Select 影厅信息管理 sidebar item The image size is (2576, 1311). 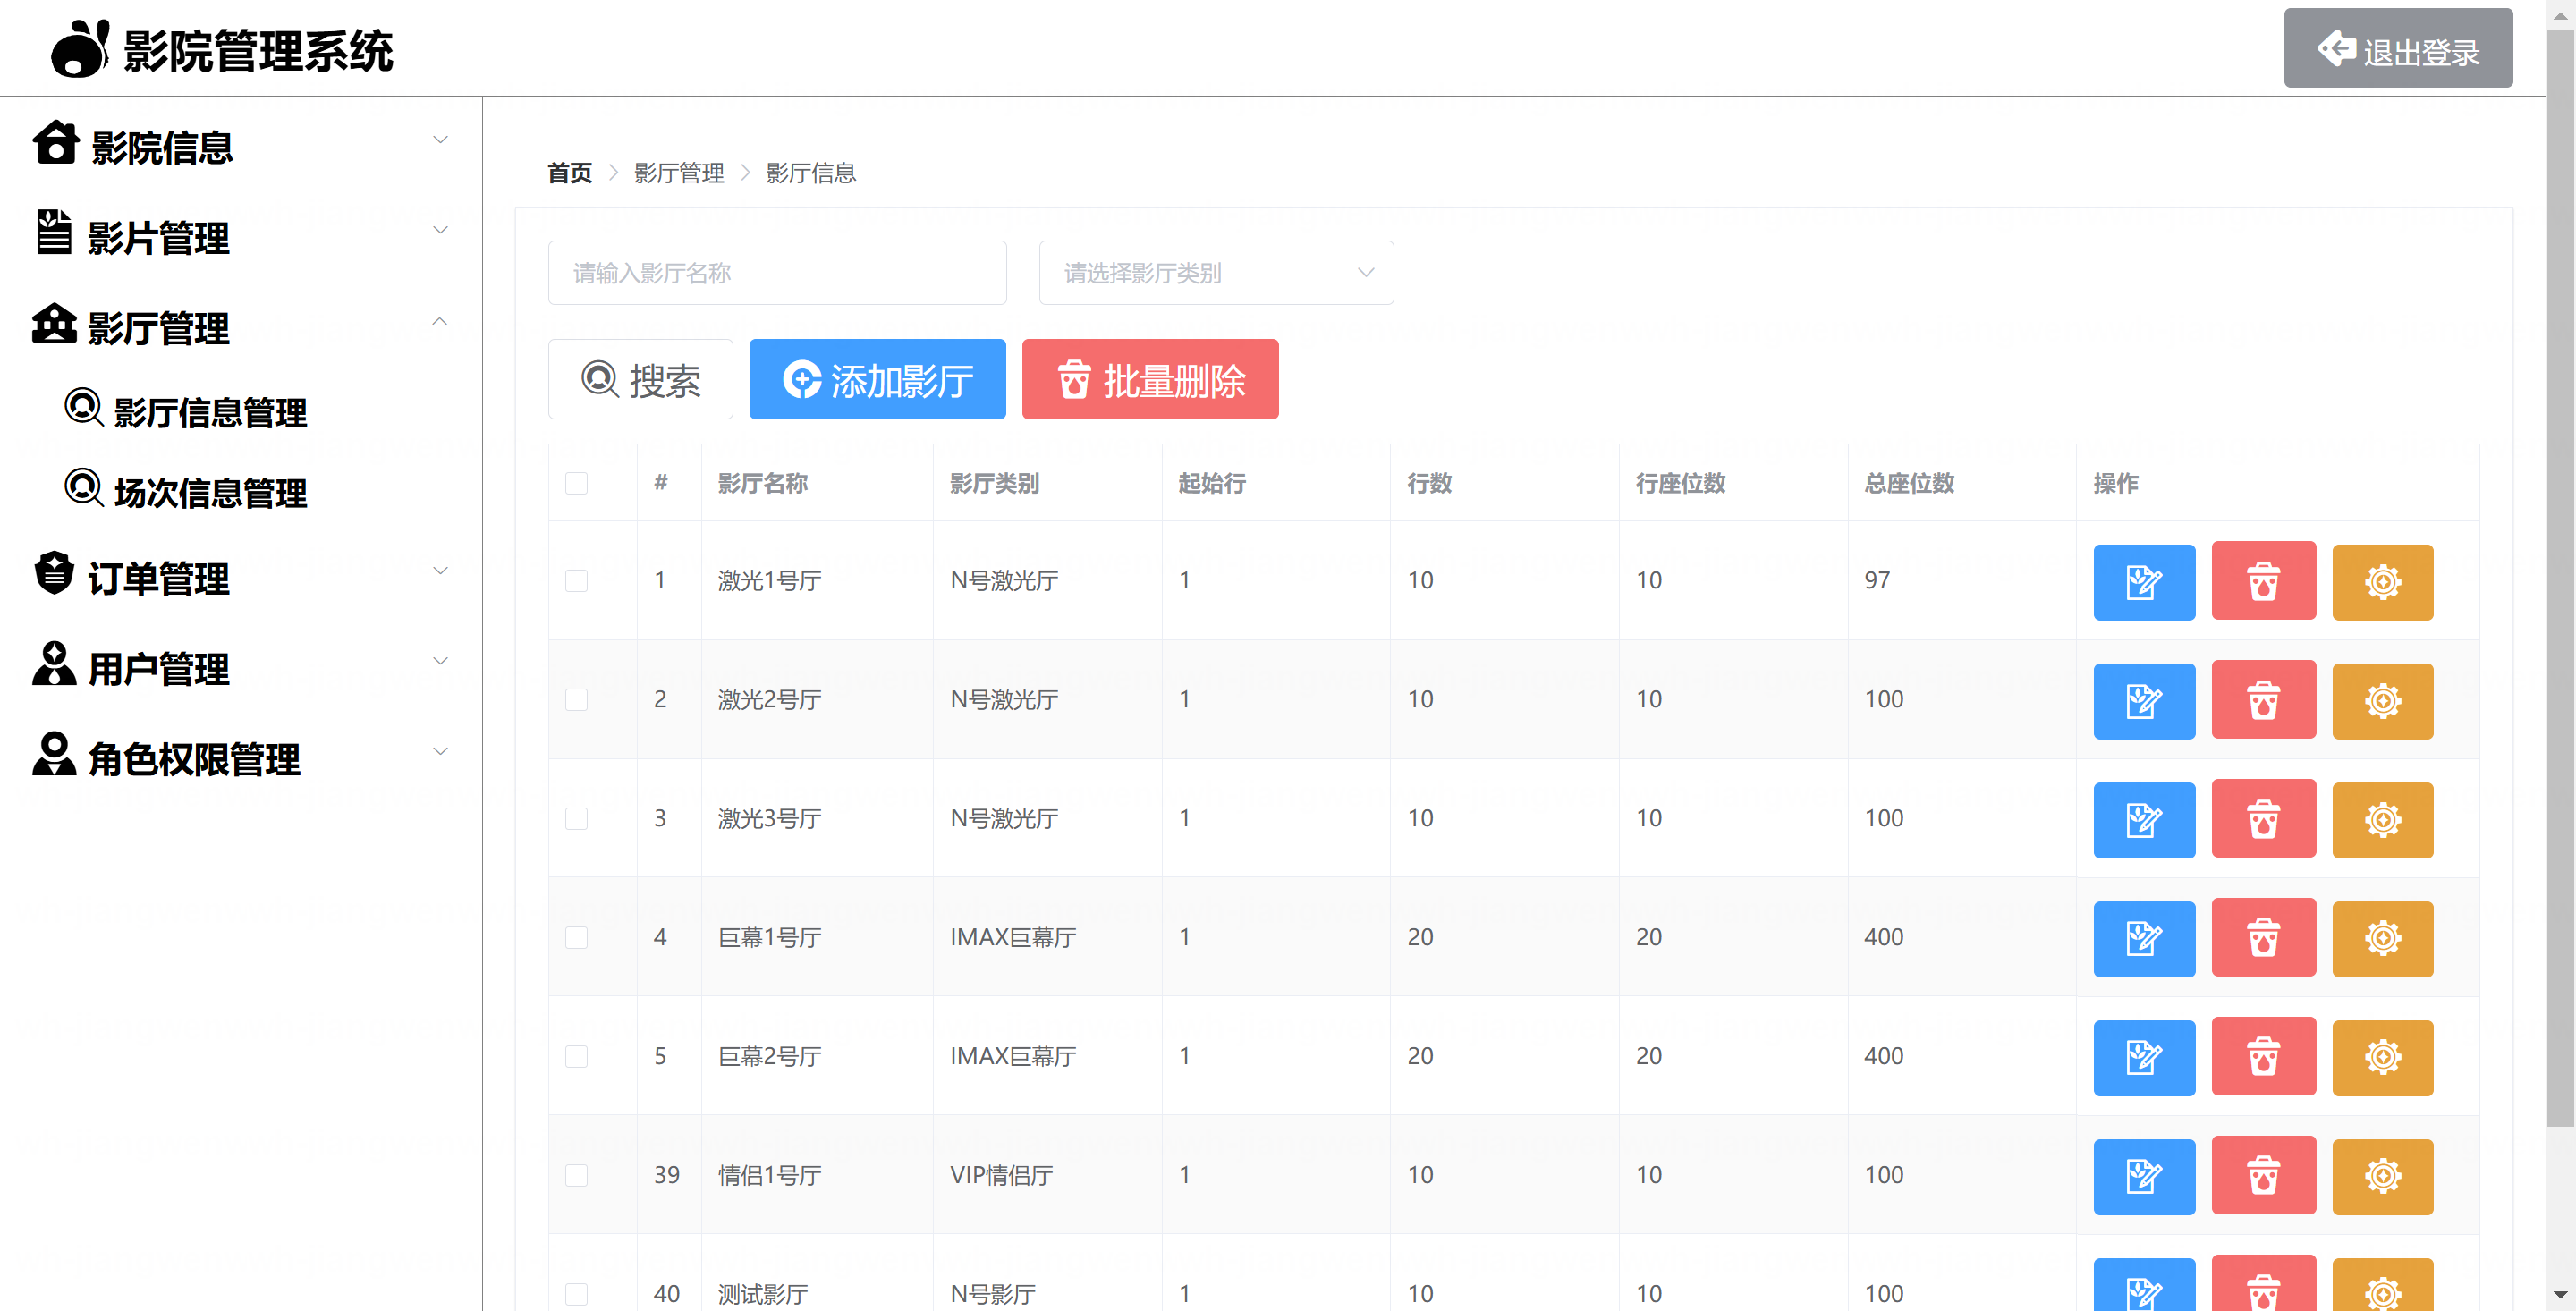209,412
